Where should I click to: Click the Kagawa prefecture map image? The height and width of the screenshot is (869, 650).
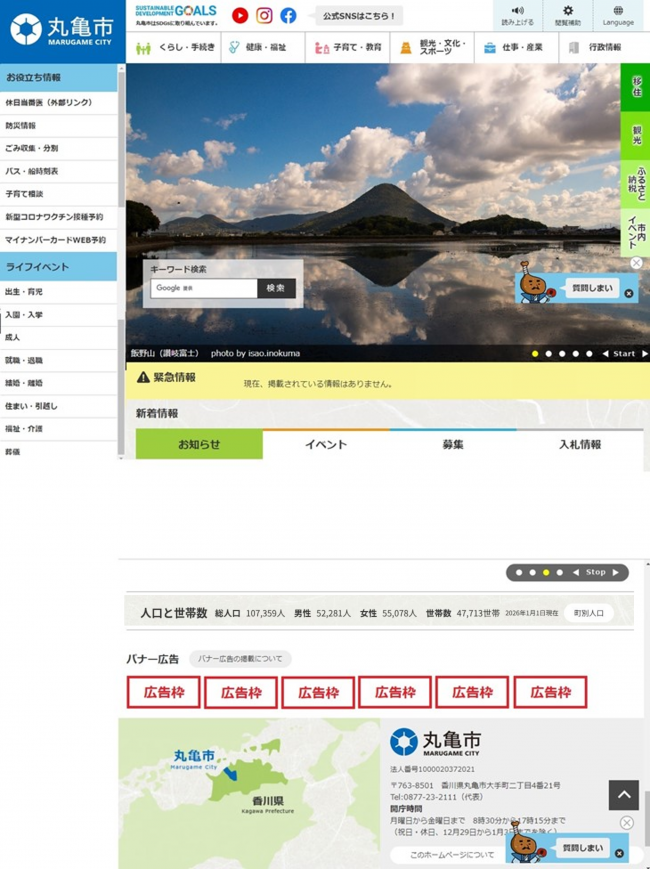(249, 794)
